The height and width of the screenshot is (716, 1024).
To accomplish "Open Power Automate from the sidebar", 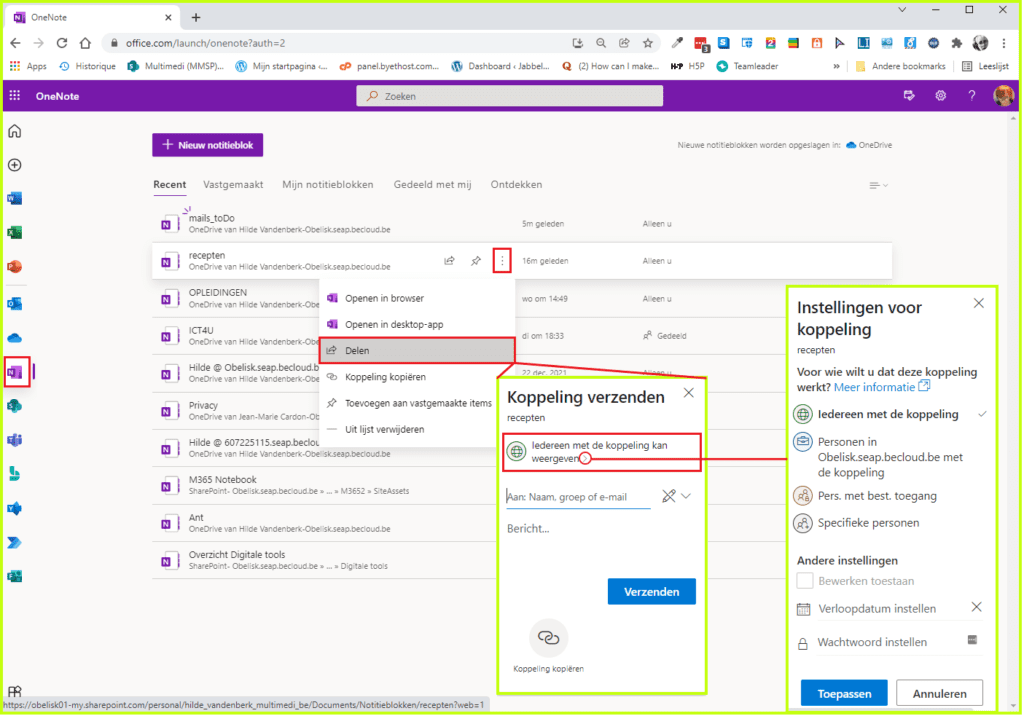I will point(14,542).
